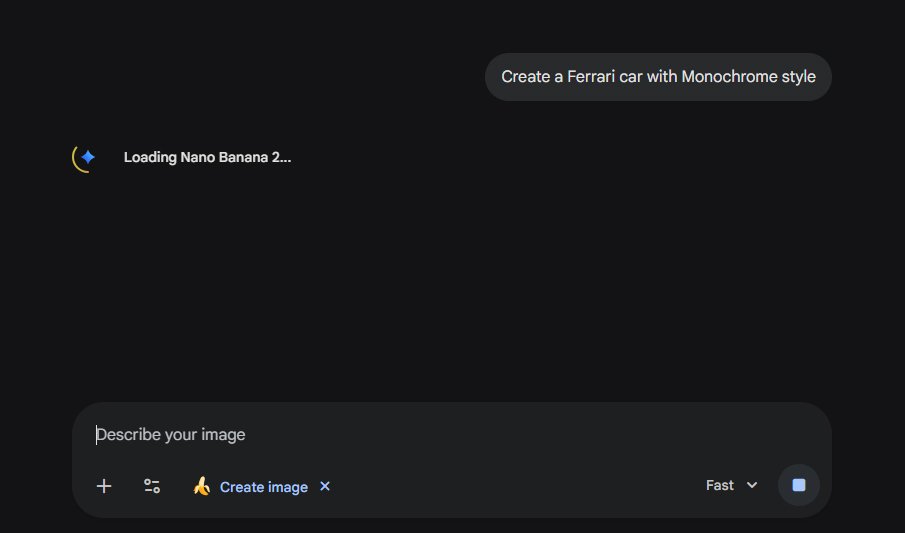The width and height of the screenshot is (905, 533).
Task: Click the plus add files icon
Action: pyautogui.click(x=104, y=486)
